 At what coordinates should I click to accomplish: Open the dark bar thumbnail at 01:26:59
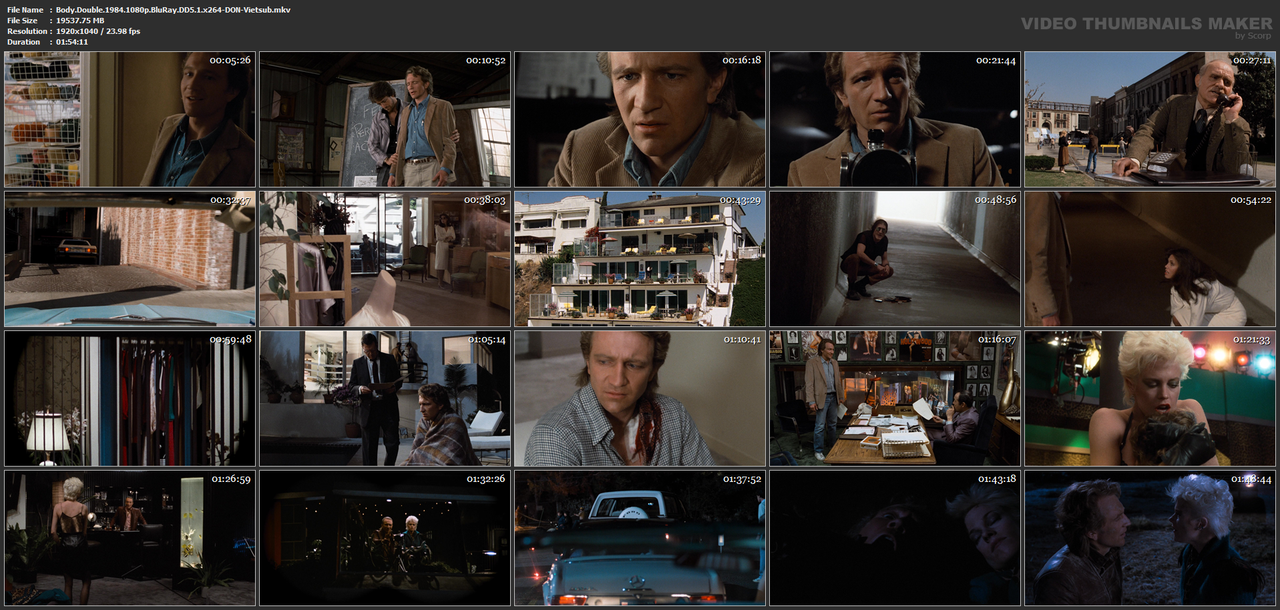coord(130,537)
